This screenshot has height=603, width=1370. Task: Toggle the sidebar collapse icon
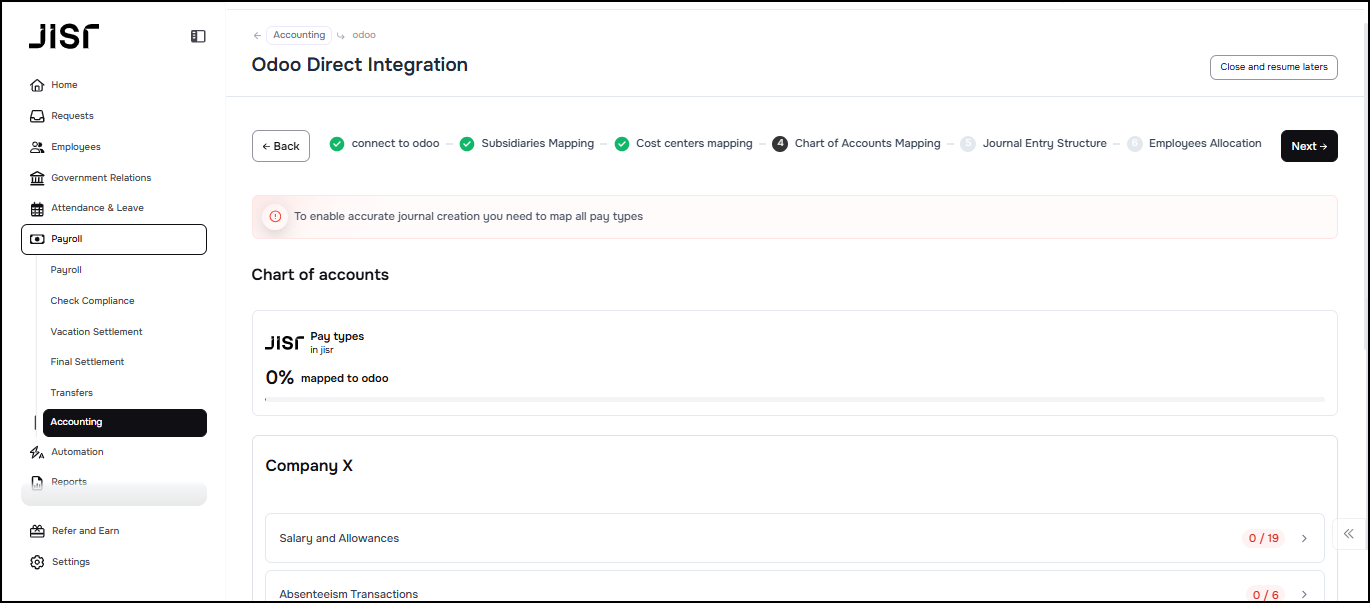pyautogui.click(x=198, y=36)
